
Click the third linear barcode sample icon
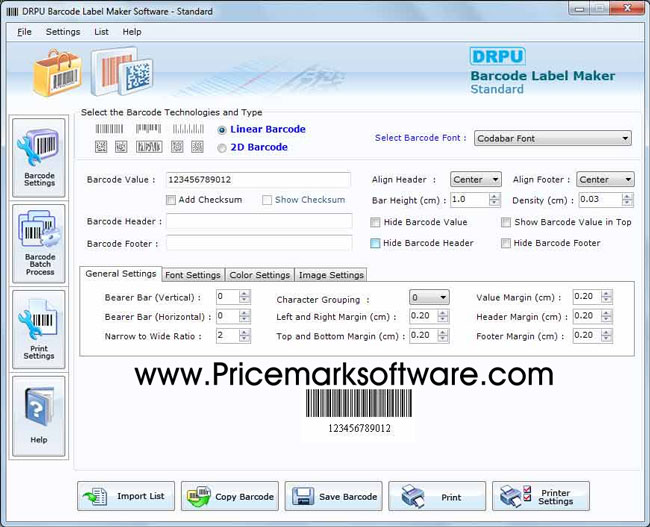188,129
